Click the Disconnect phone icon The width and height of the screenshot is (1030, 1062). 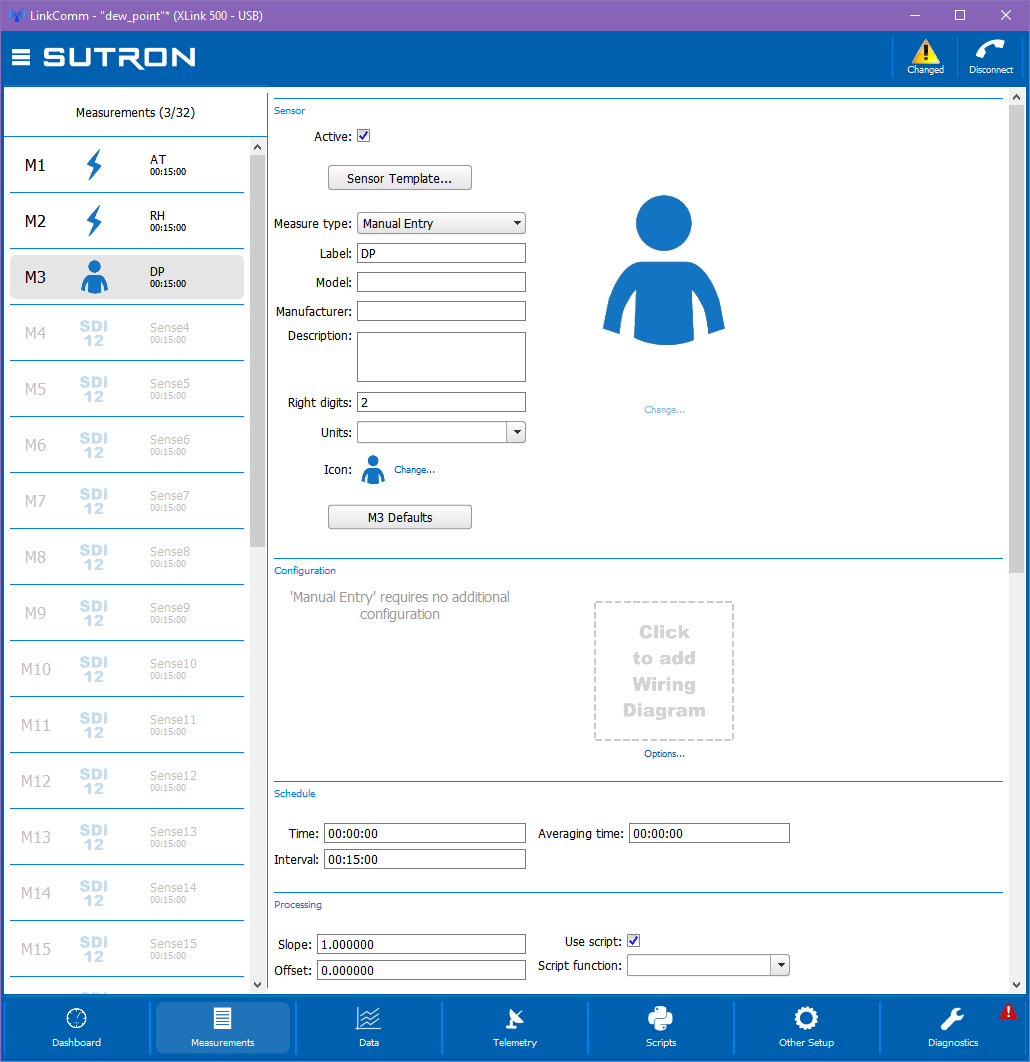point(990,50)
